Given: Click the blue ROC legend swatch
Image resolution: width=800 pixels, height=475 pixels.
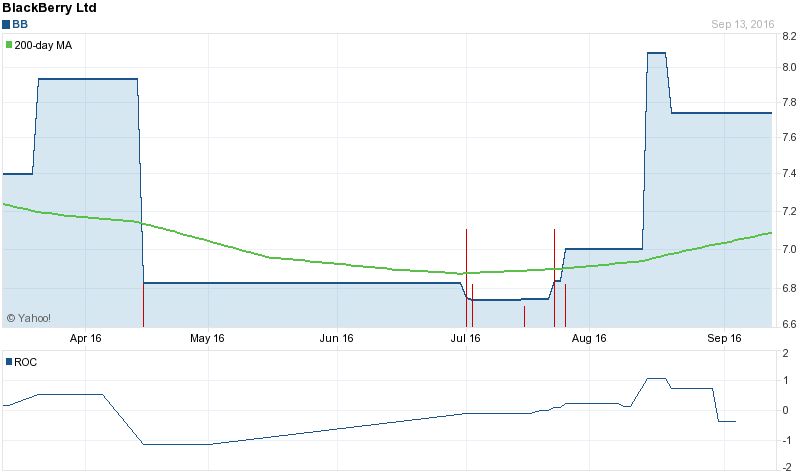Looking at the screenshot, I should point(9,362).
